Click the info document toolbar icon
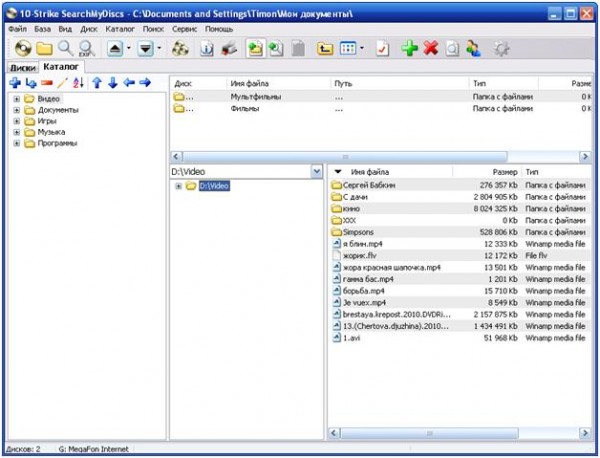Viewport: 600px width, 458px height. point(207,49)
